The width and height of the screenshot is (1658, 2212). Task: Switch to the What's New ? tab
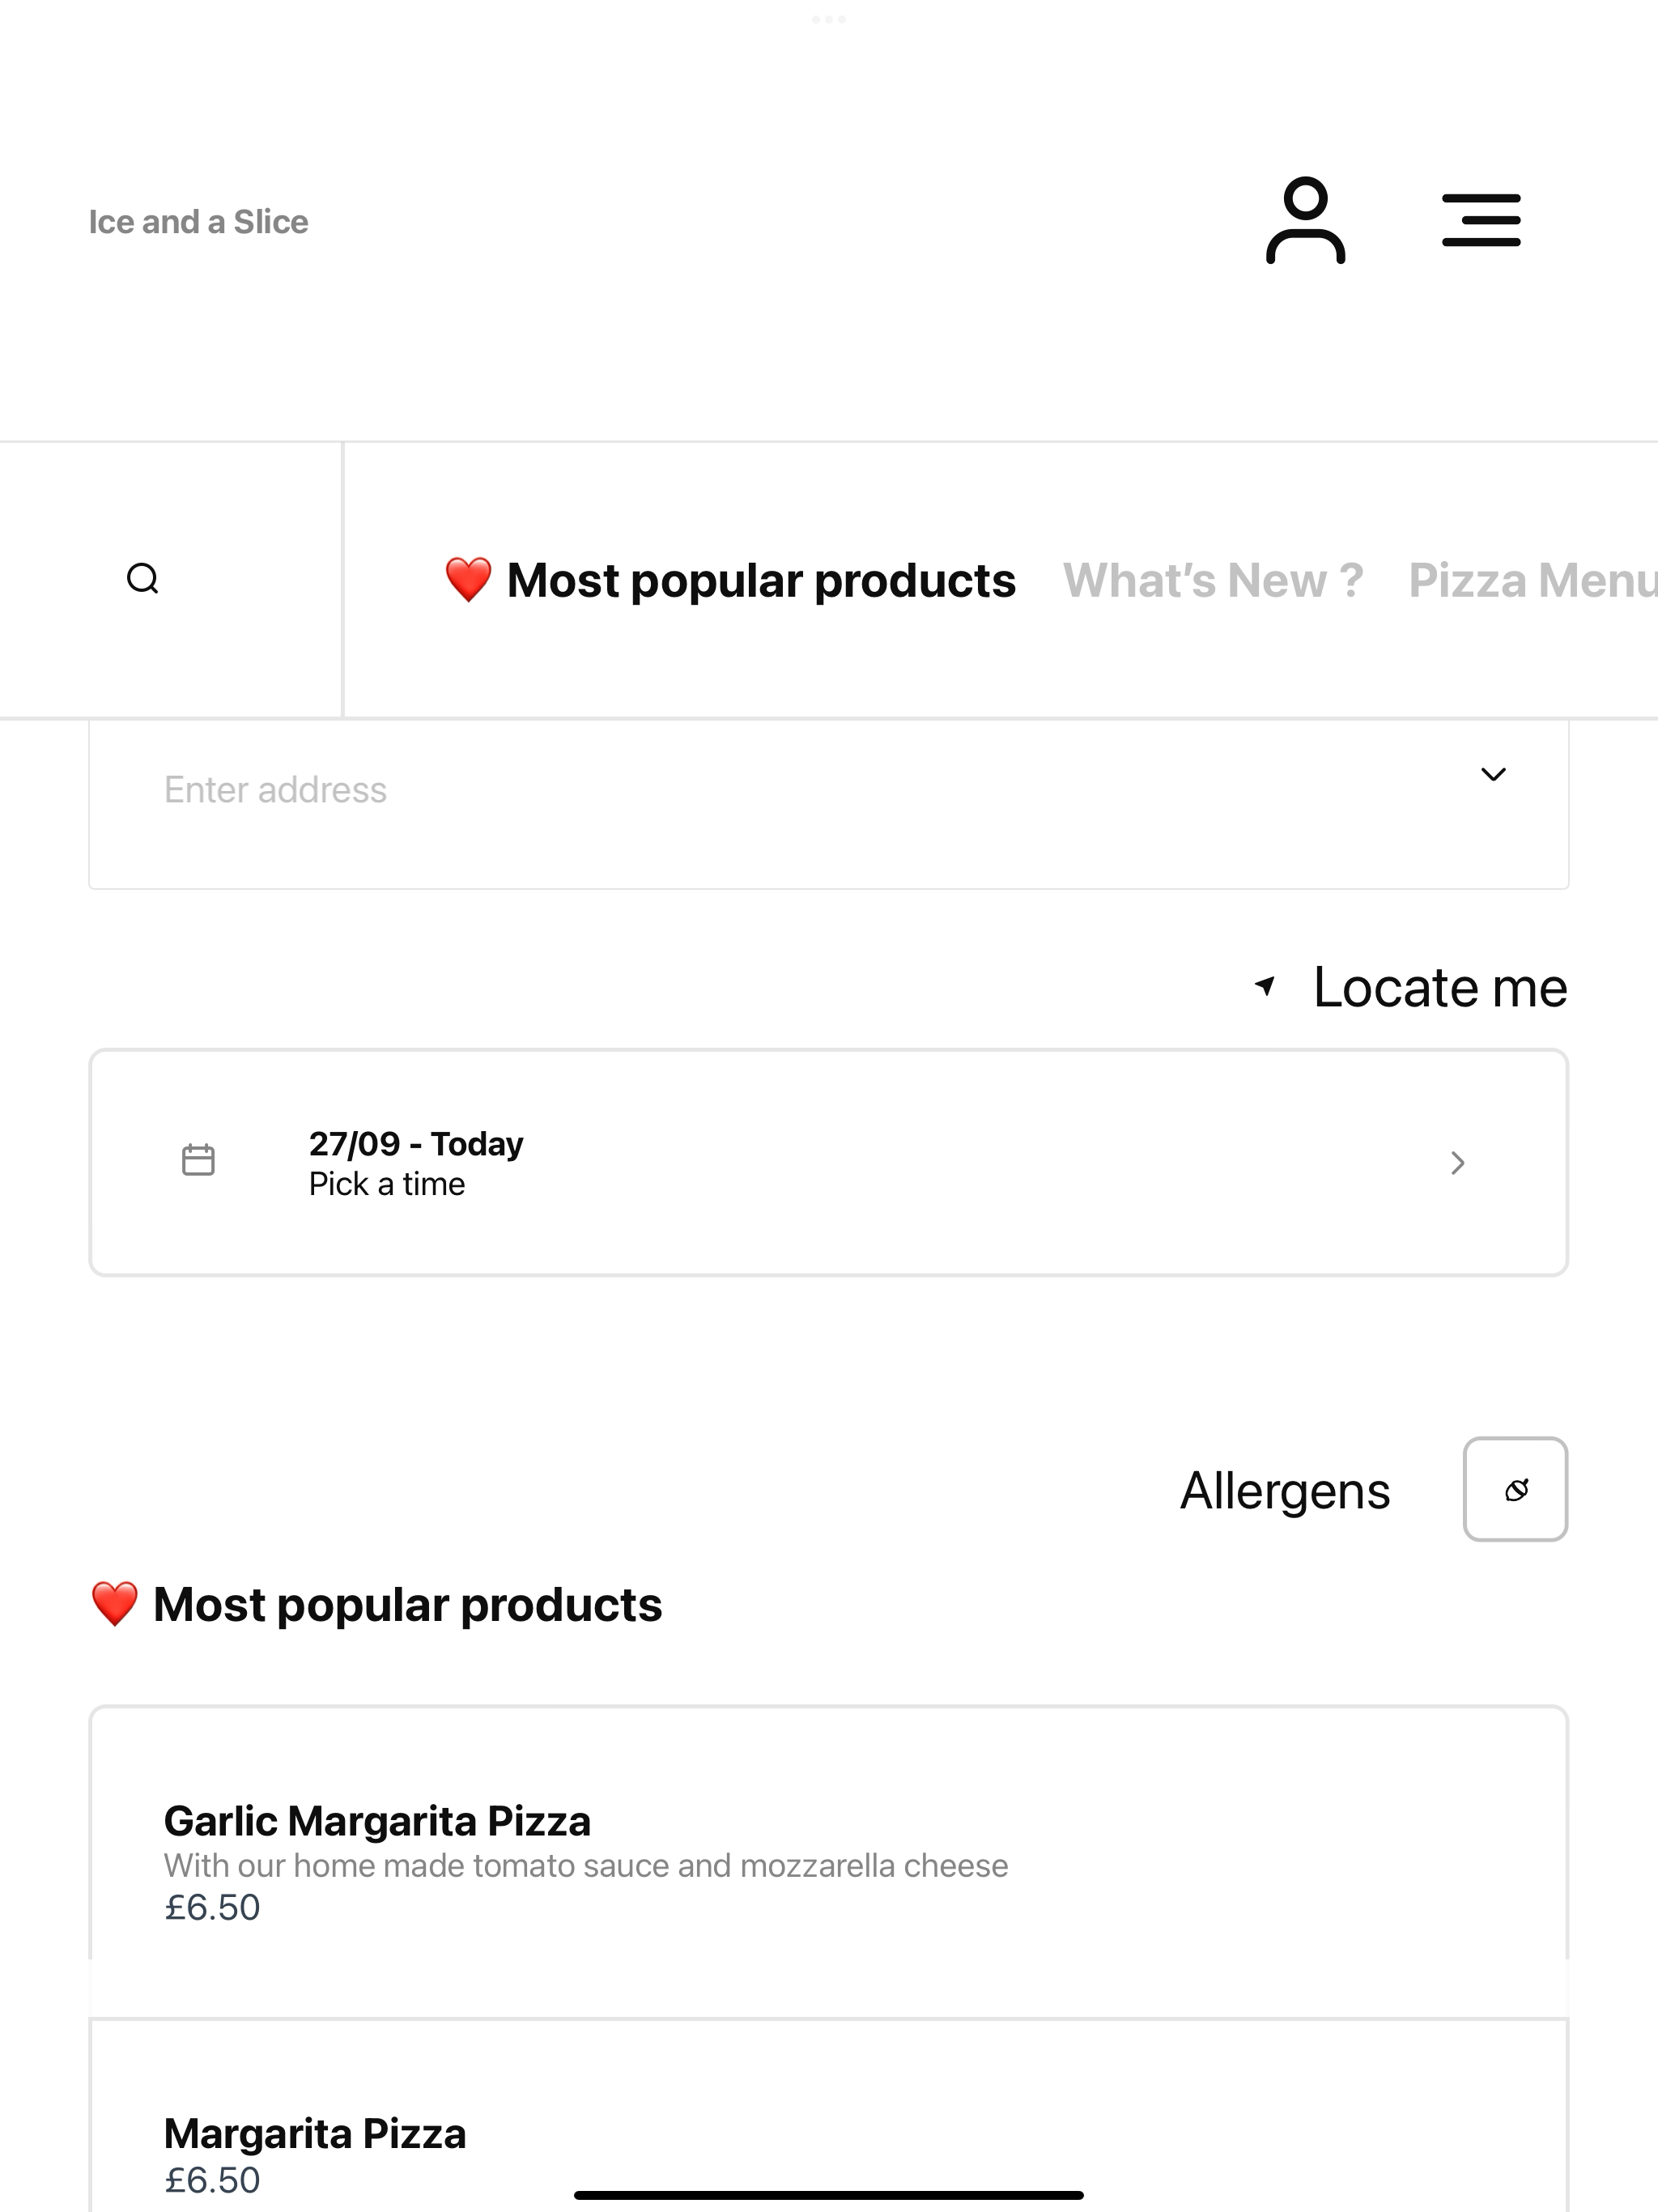1213,580
